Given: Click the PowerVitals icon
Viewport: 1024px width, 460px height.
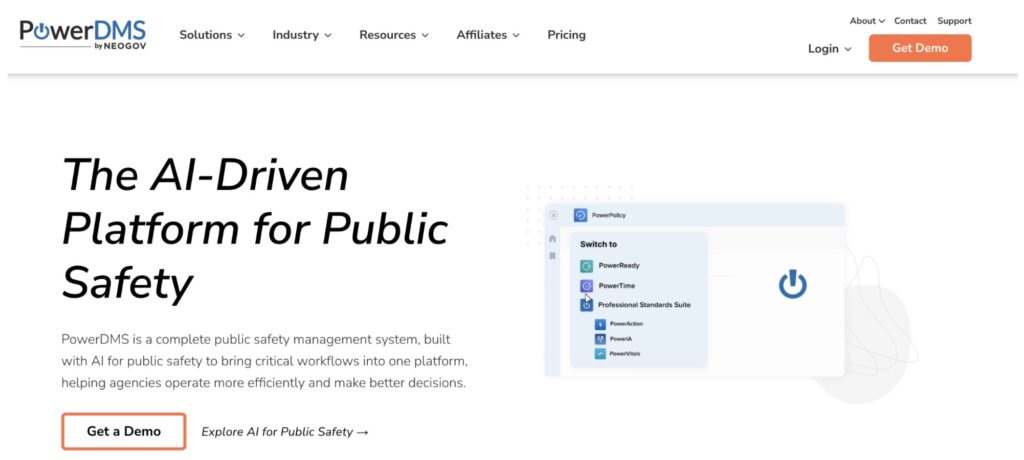Looking at the screenshot, I should tap(600, 353).
